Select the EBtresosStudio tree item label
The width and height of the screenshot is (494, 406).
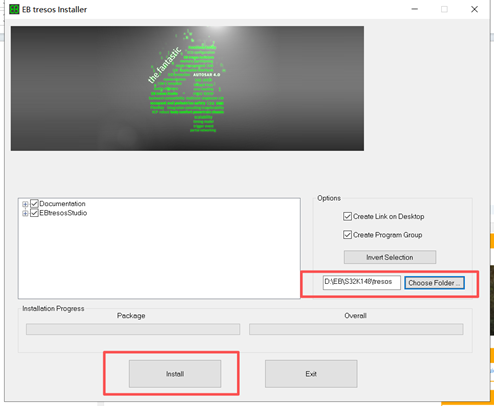click(x=63, y=213)
